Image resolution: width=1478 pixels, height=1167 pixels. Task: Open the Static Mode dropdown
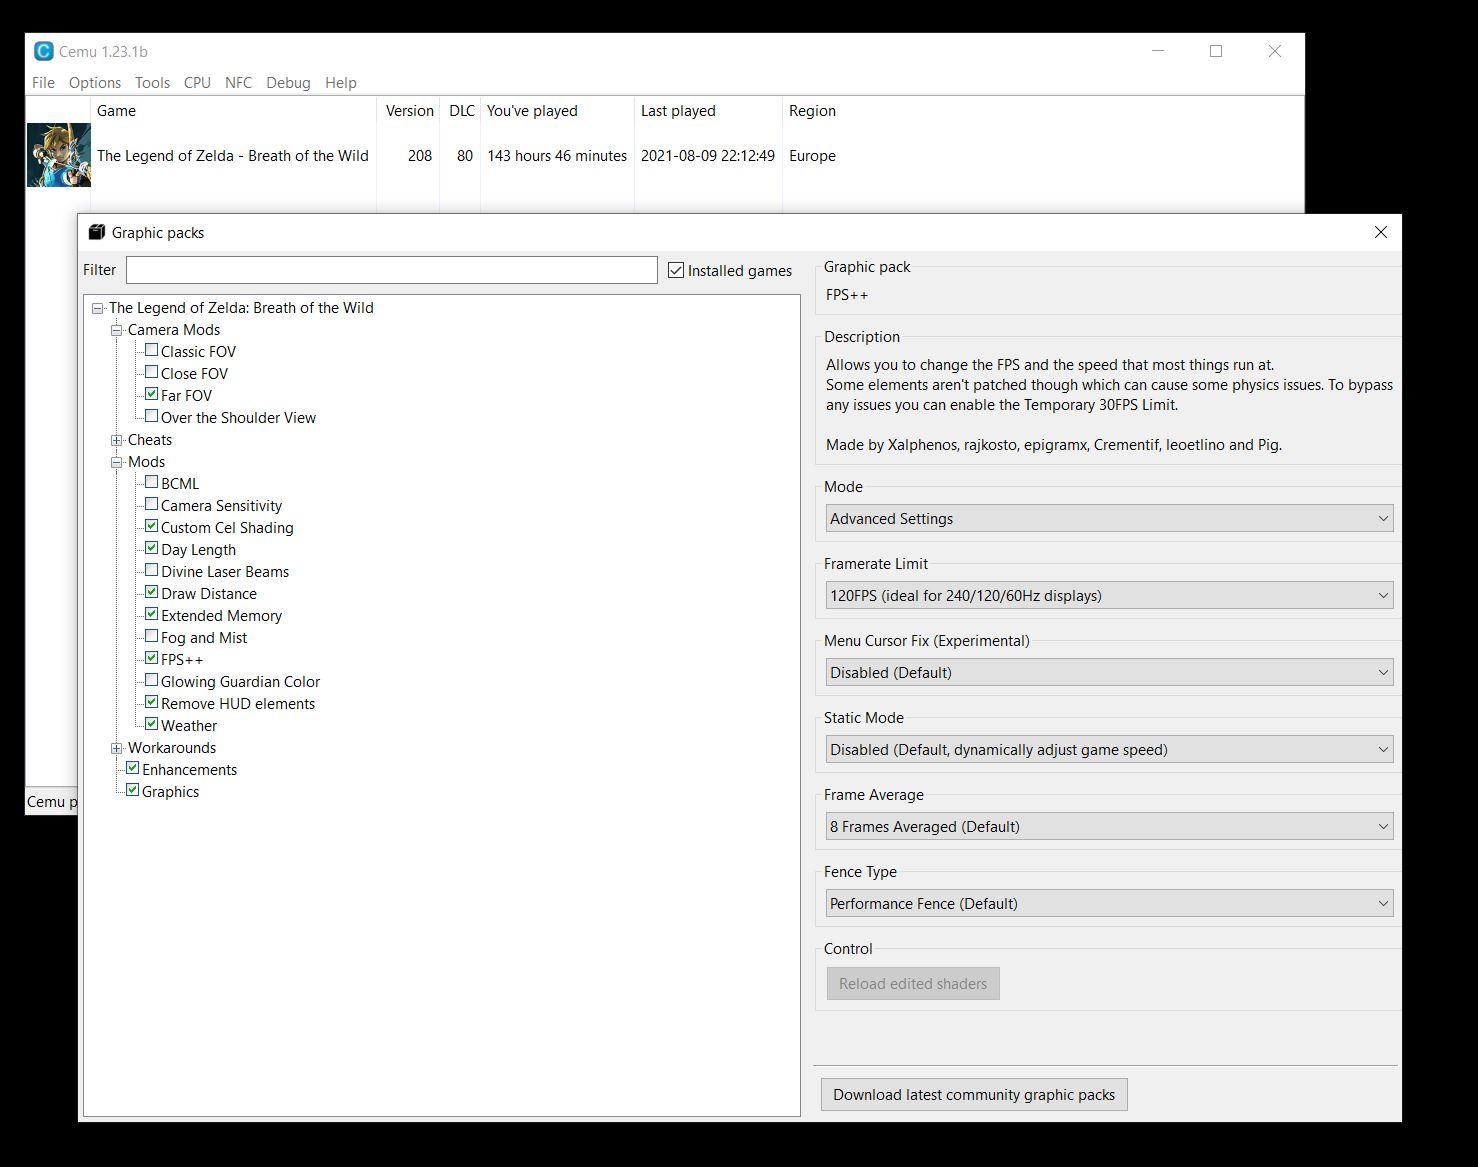(1109, 749)
